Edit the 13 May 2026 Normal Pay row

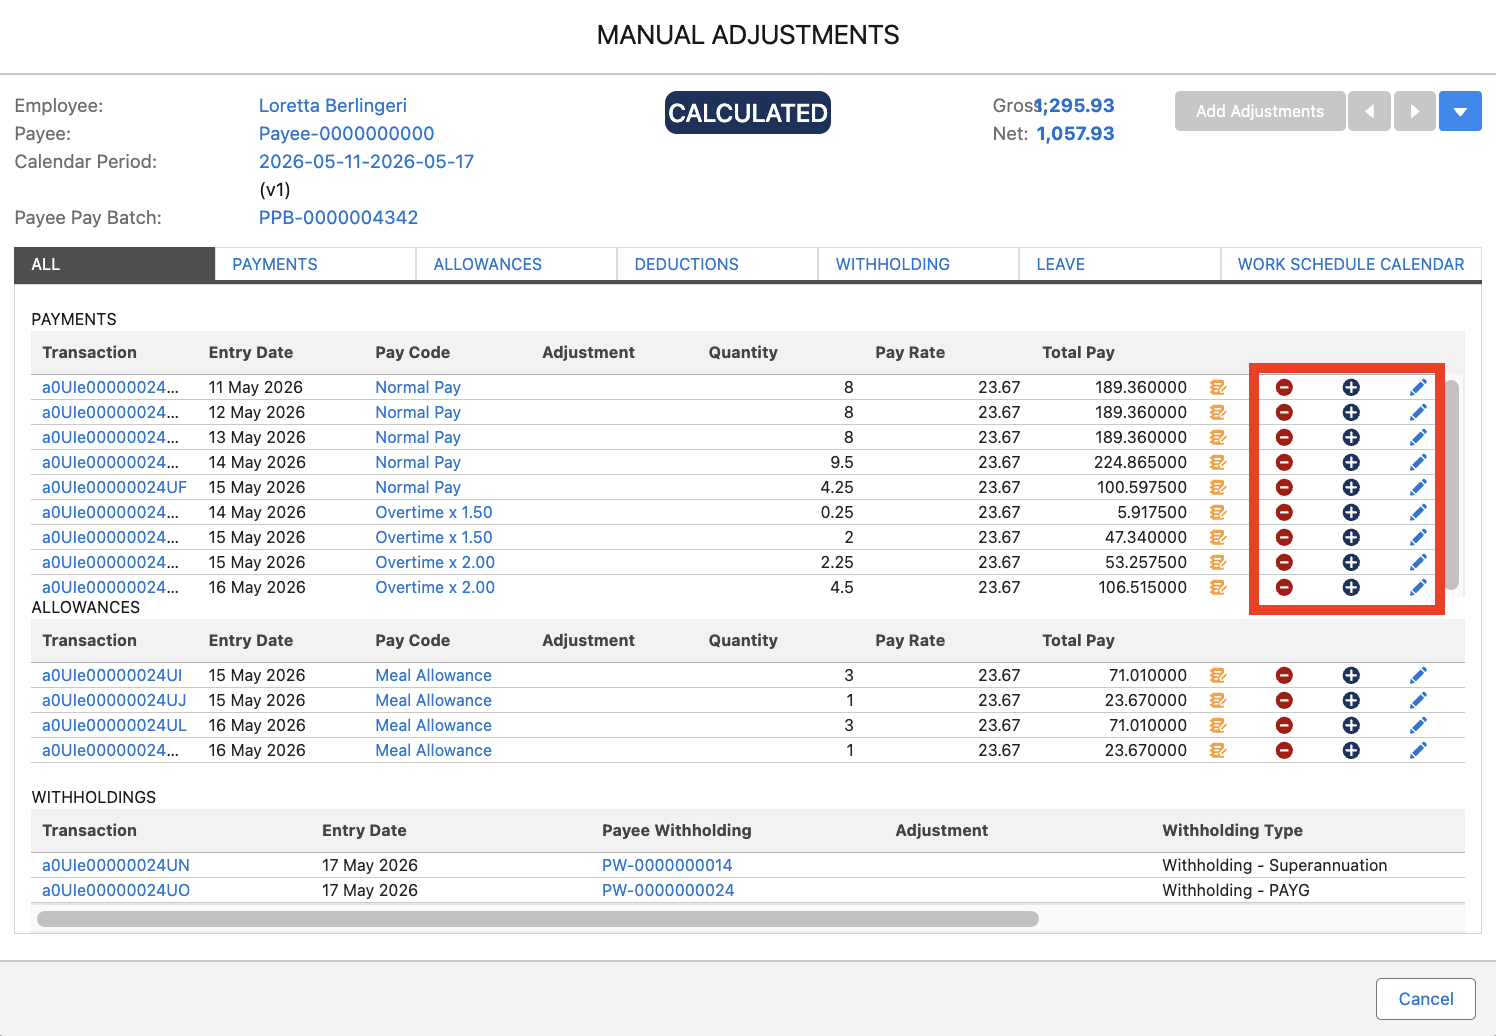[x=1418, y=437]
